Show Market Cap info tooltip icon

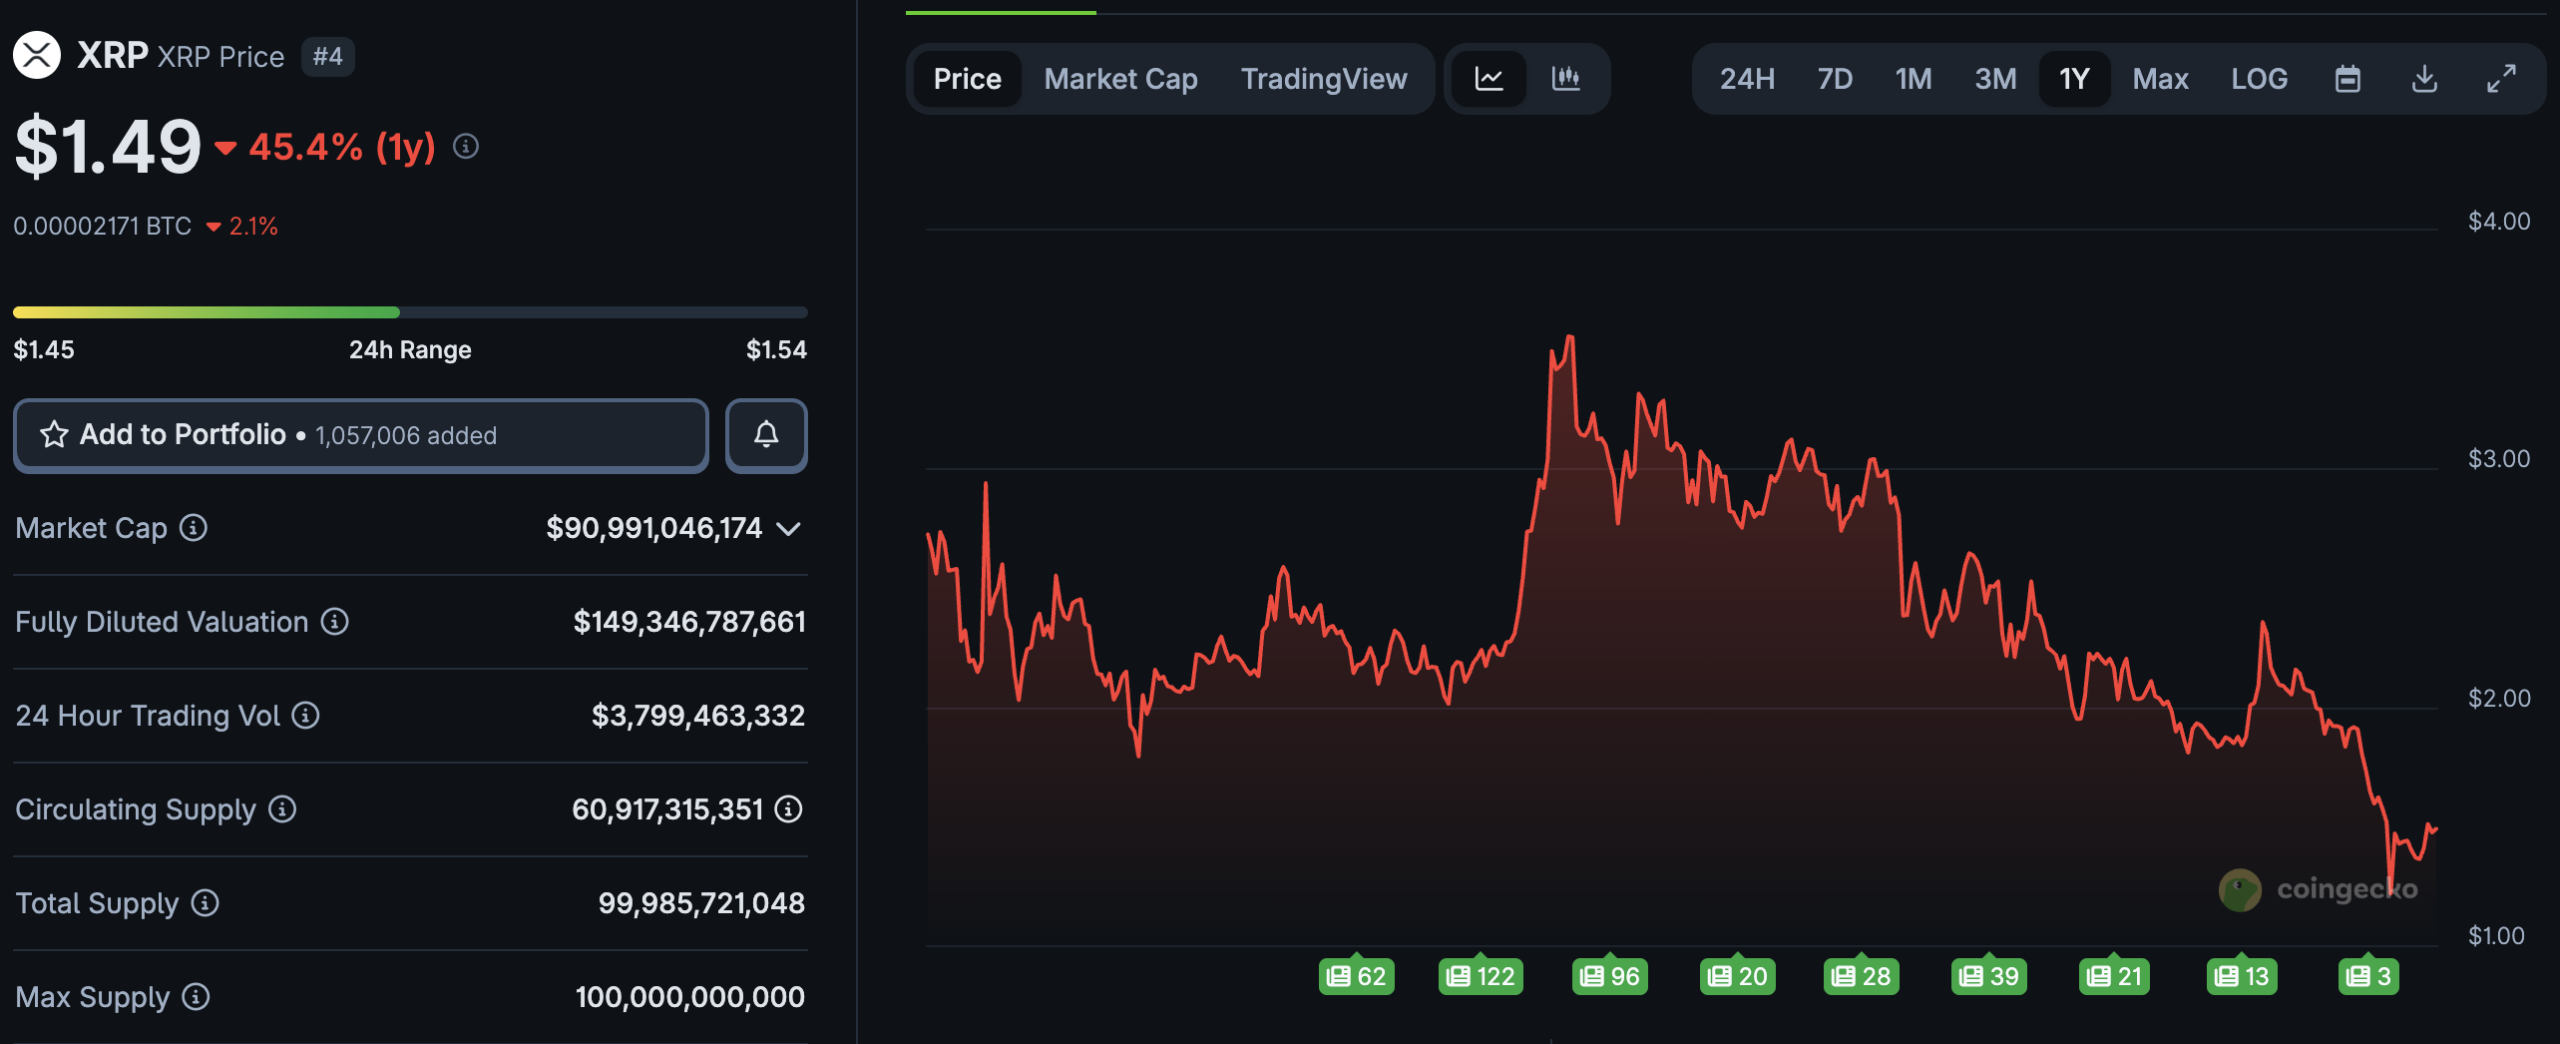coord(193,528)
